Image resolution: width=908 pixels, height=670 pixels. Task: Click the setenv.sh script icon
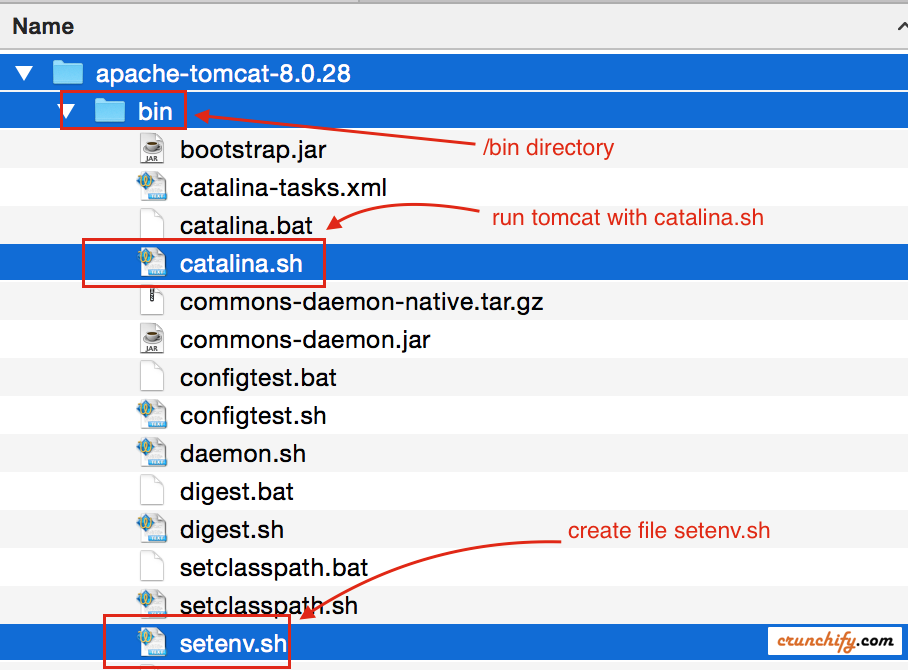click(x=151, y=644)
